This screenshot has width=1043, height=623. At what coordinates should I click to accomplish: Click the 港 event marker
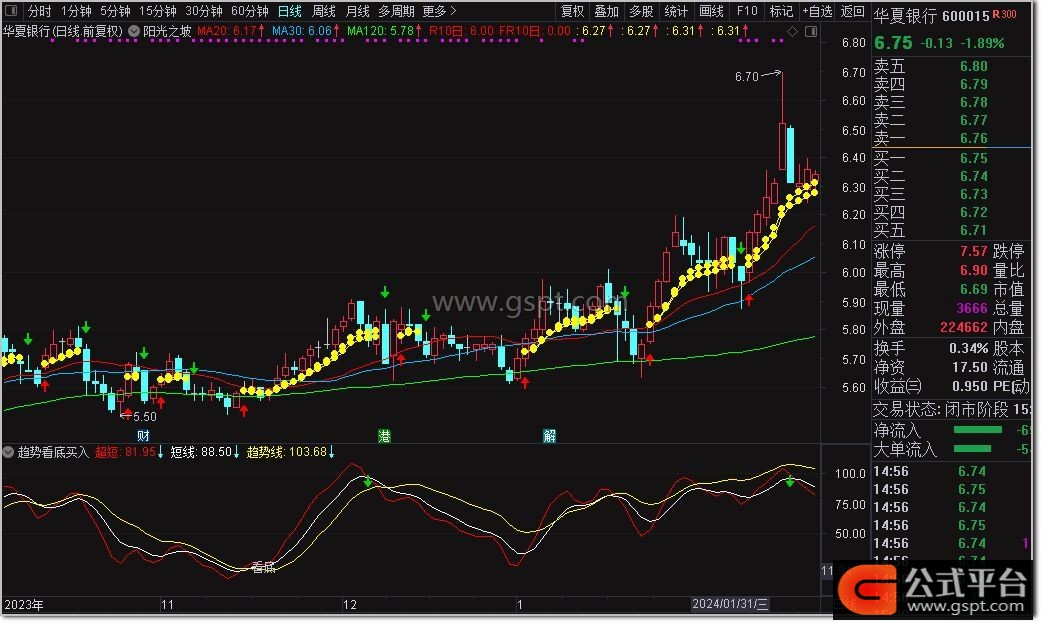(384, 436)
